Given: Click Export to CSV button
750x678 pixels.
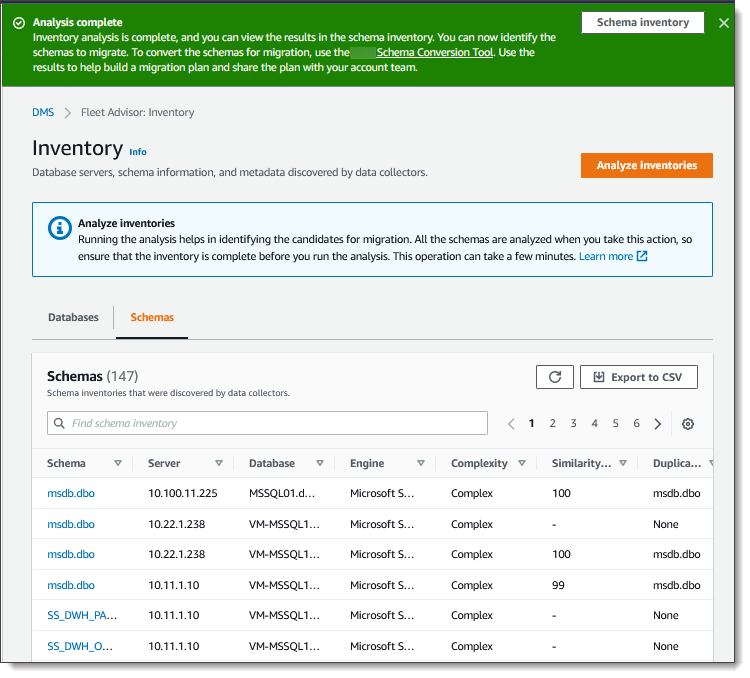Looking at the screenshot, I should click(638, 377).
